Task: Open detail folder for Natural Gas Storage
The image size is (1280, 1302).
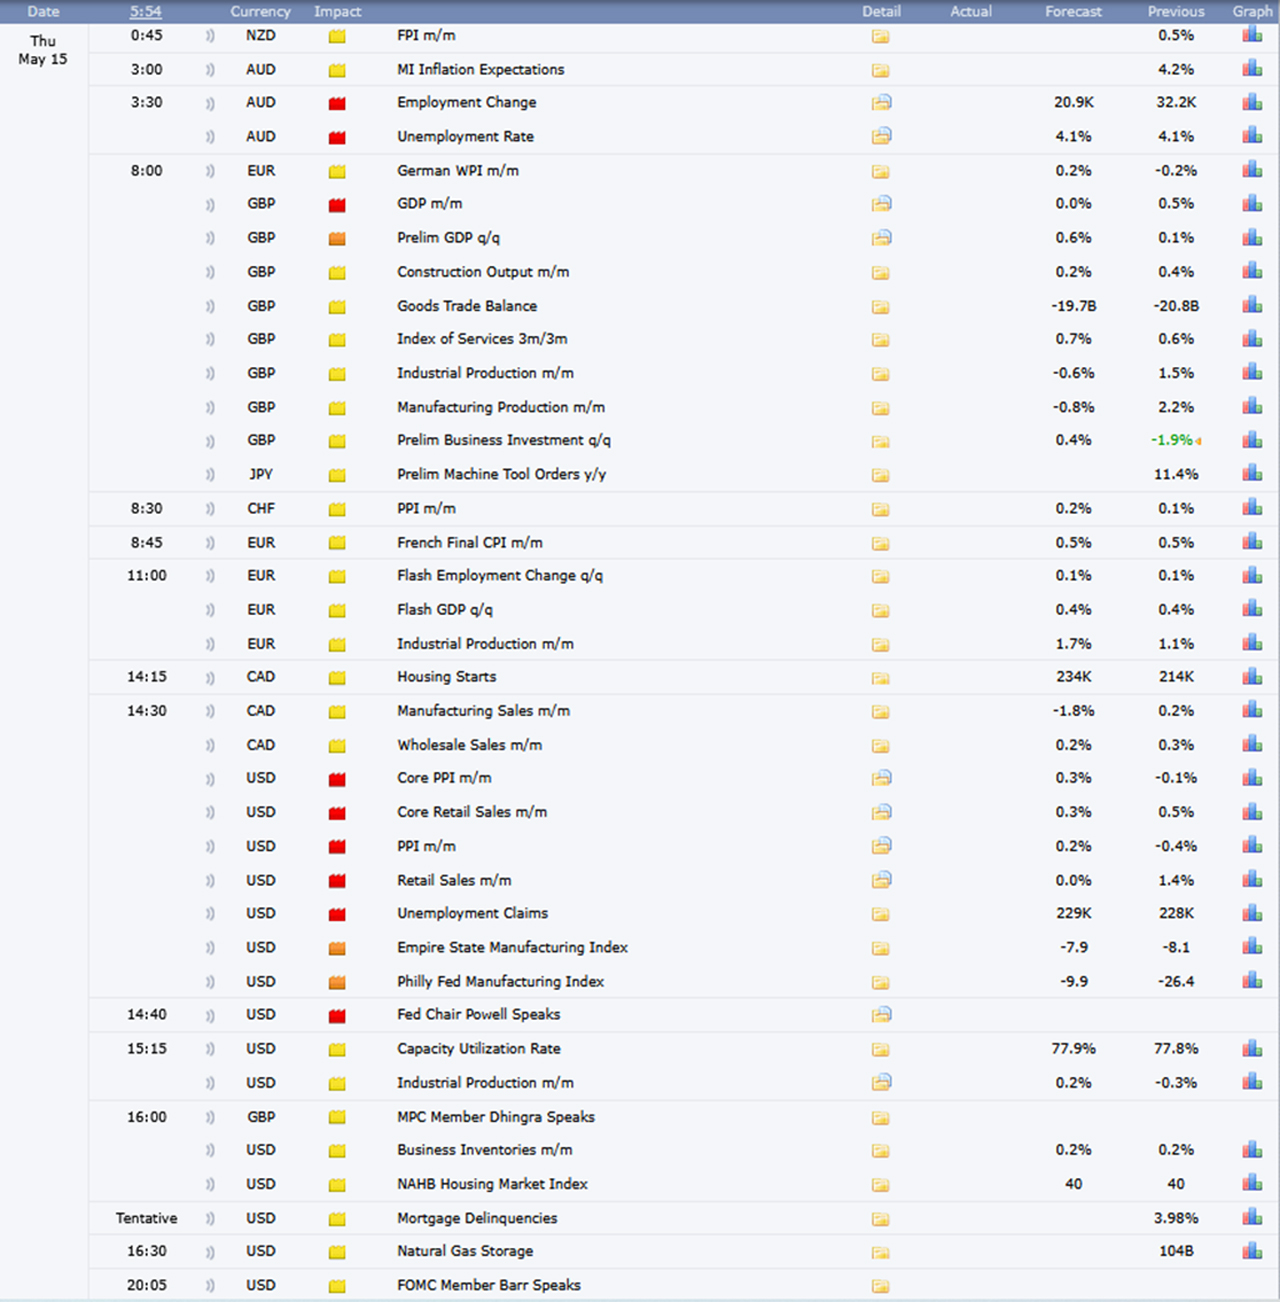Action: coord(880,1252)
